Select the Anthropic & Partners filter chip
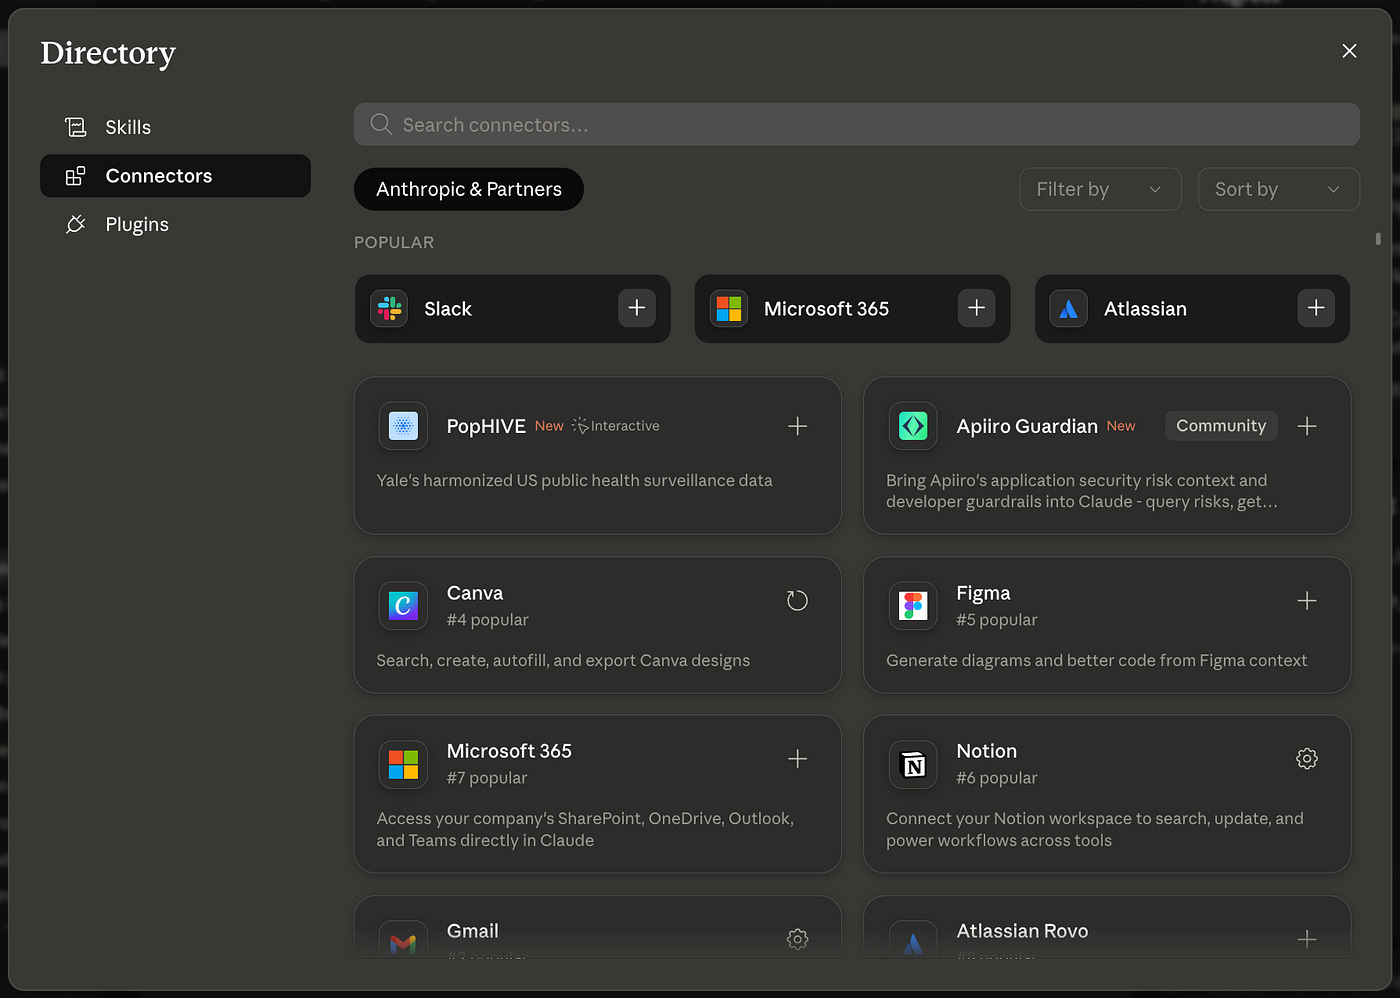 pos(469,189)
